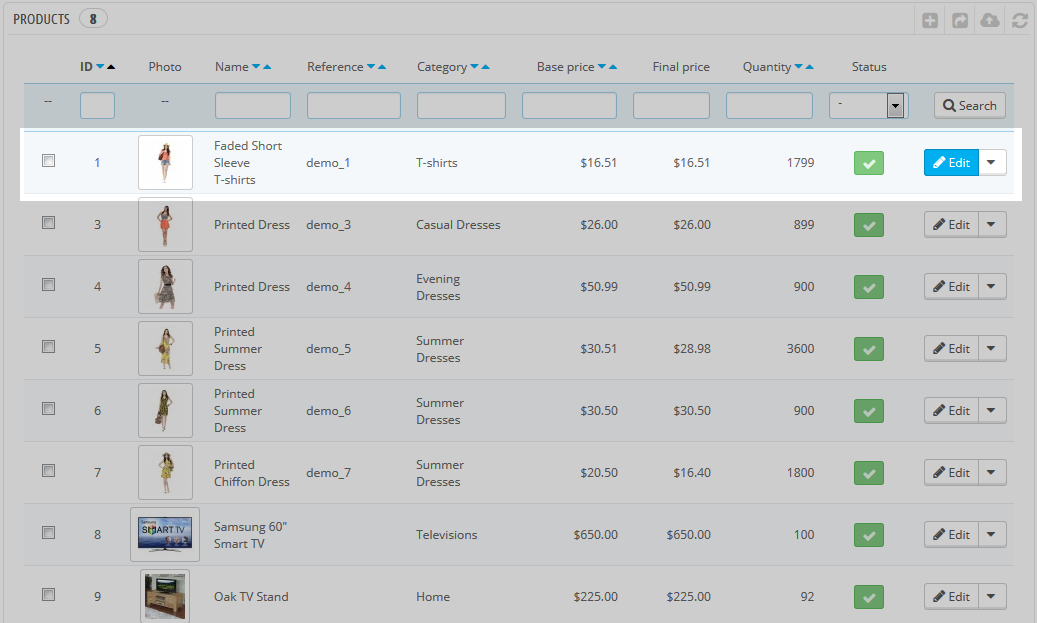The width and height of the screenshot is (1037, 623).
Task: Tick the checkbox for Printed Chiffon Dress
Action: [x=48, y=471]
